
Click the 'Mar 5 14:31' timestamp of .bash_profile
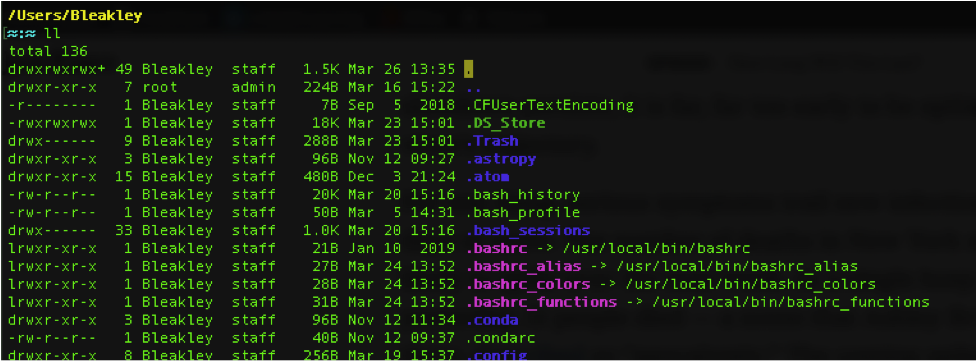[x=401, y=213]
